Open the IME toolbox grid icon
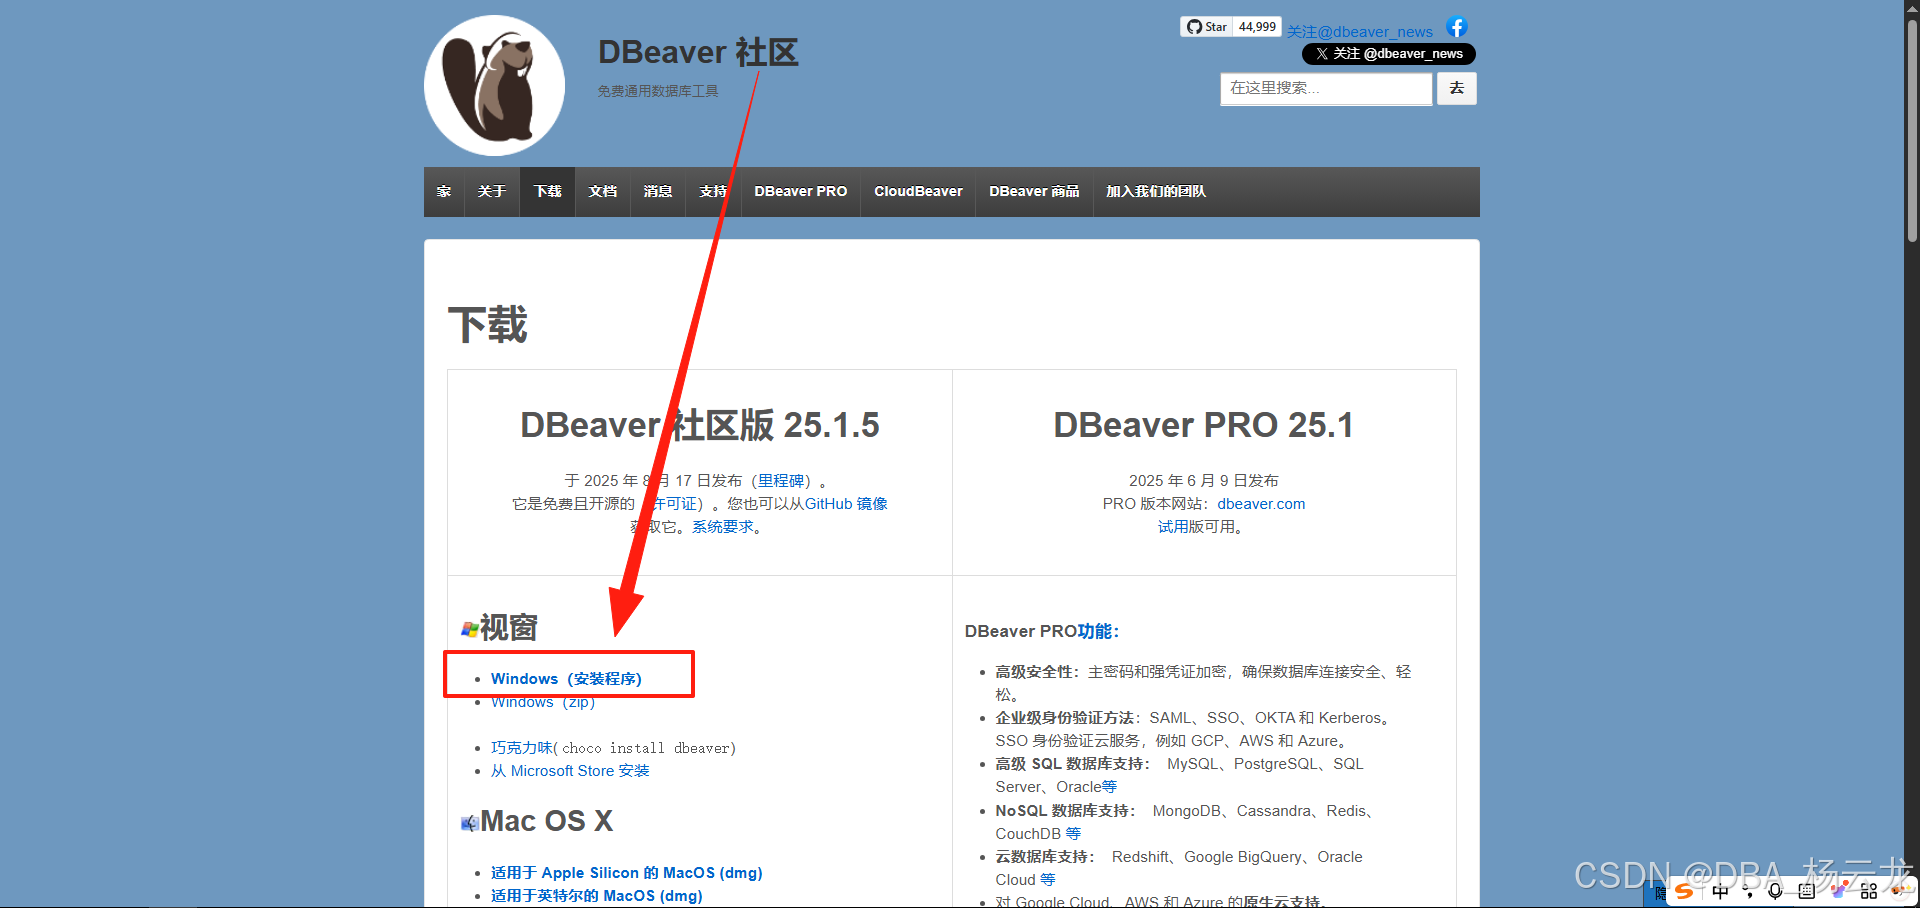The width and height of the screenshot is (1920, 908). pos(1868,891)
